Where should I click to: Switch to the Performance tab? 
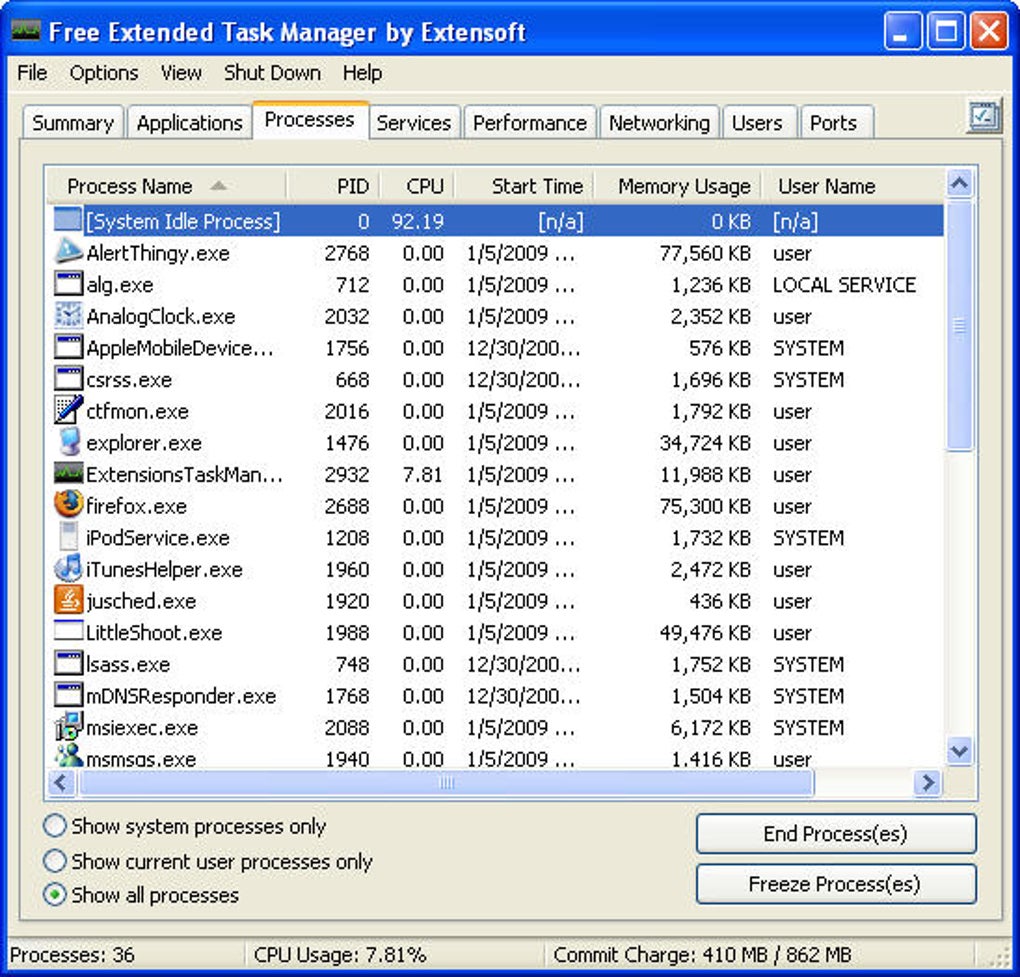[530, 122]
